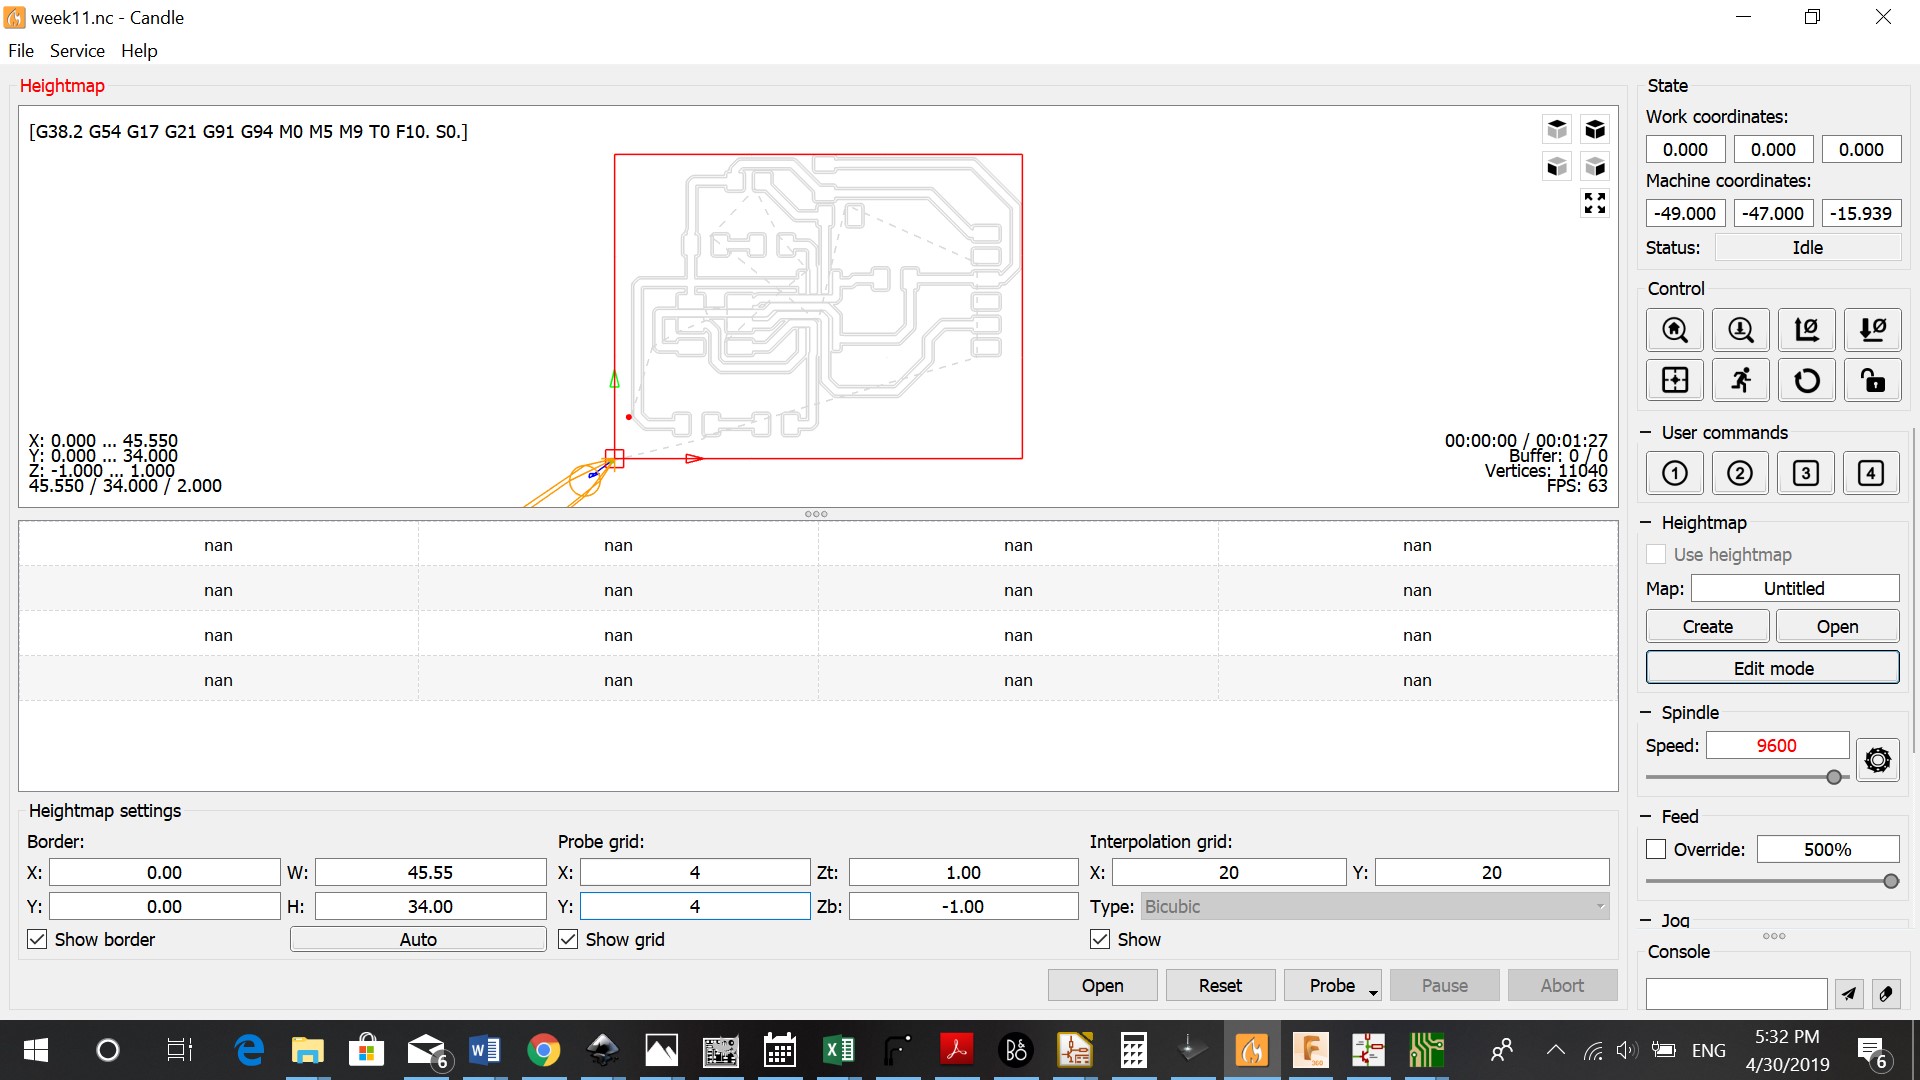Toggle the Show grid checkbox
1920x1080 pixels.
click(x=568, y=939)
